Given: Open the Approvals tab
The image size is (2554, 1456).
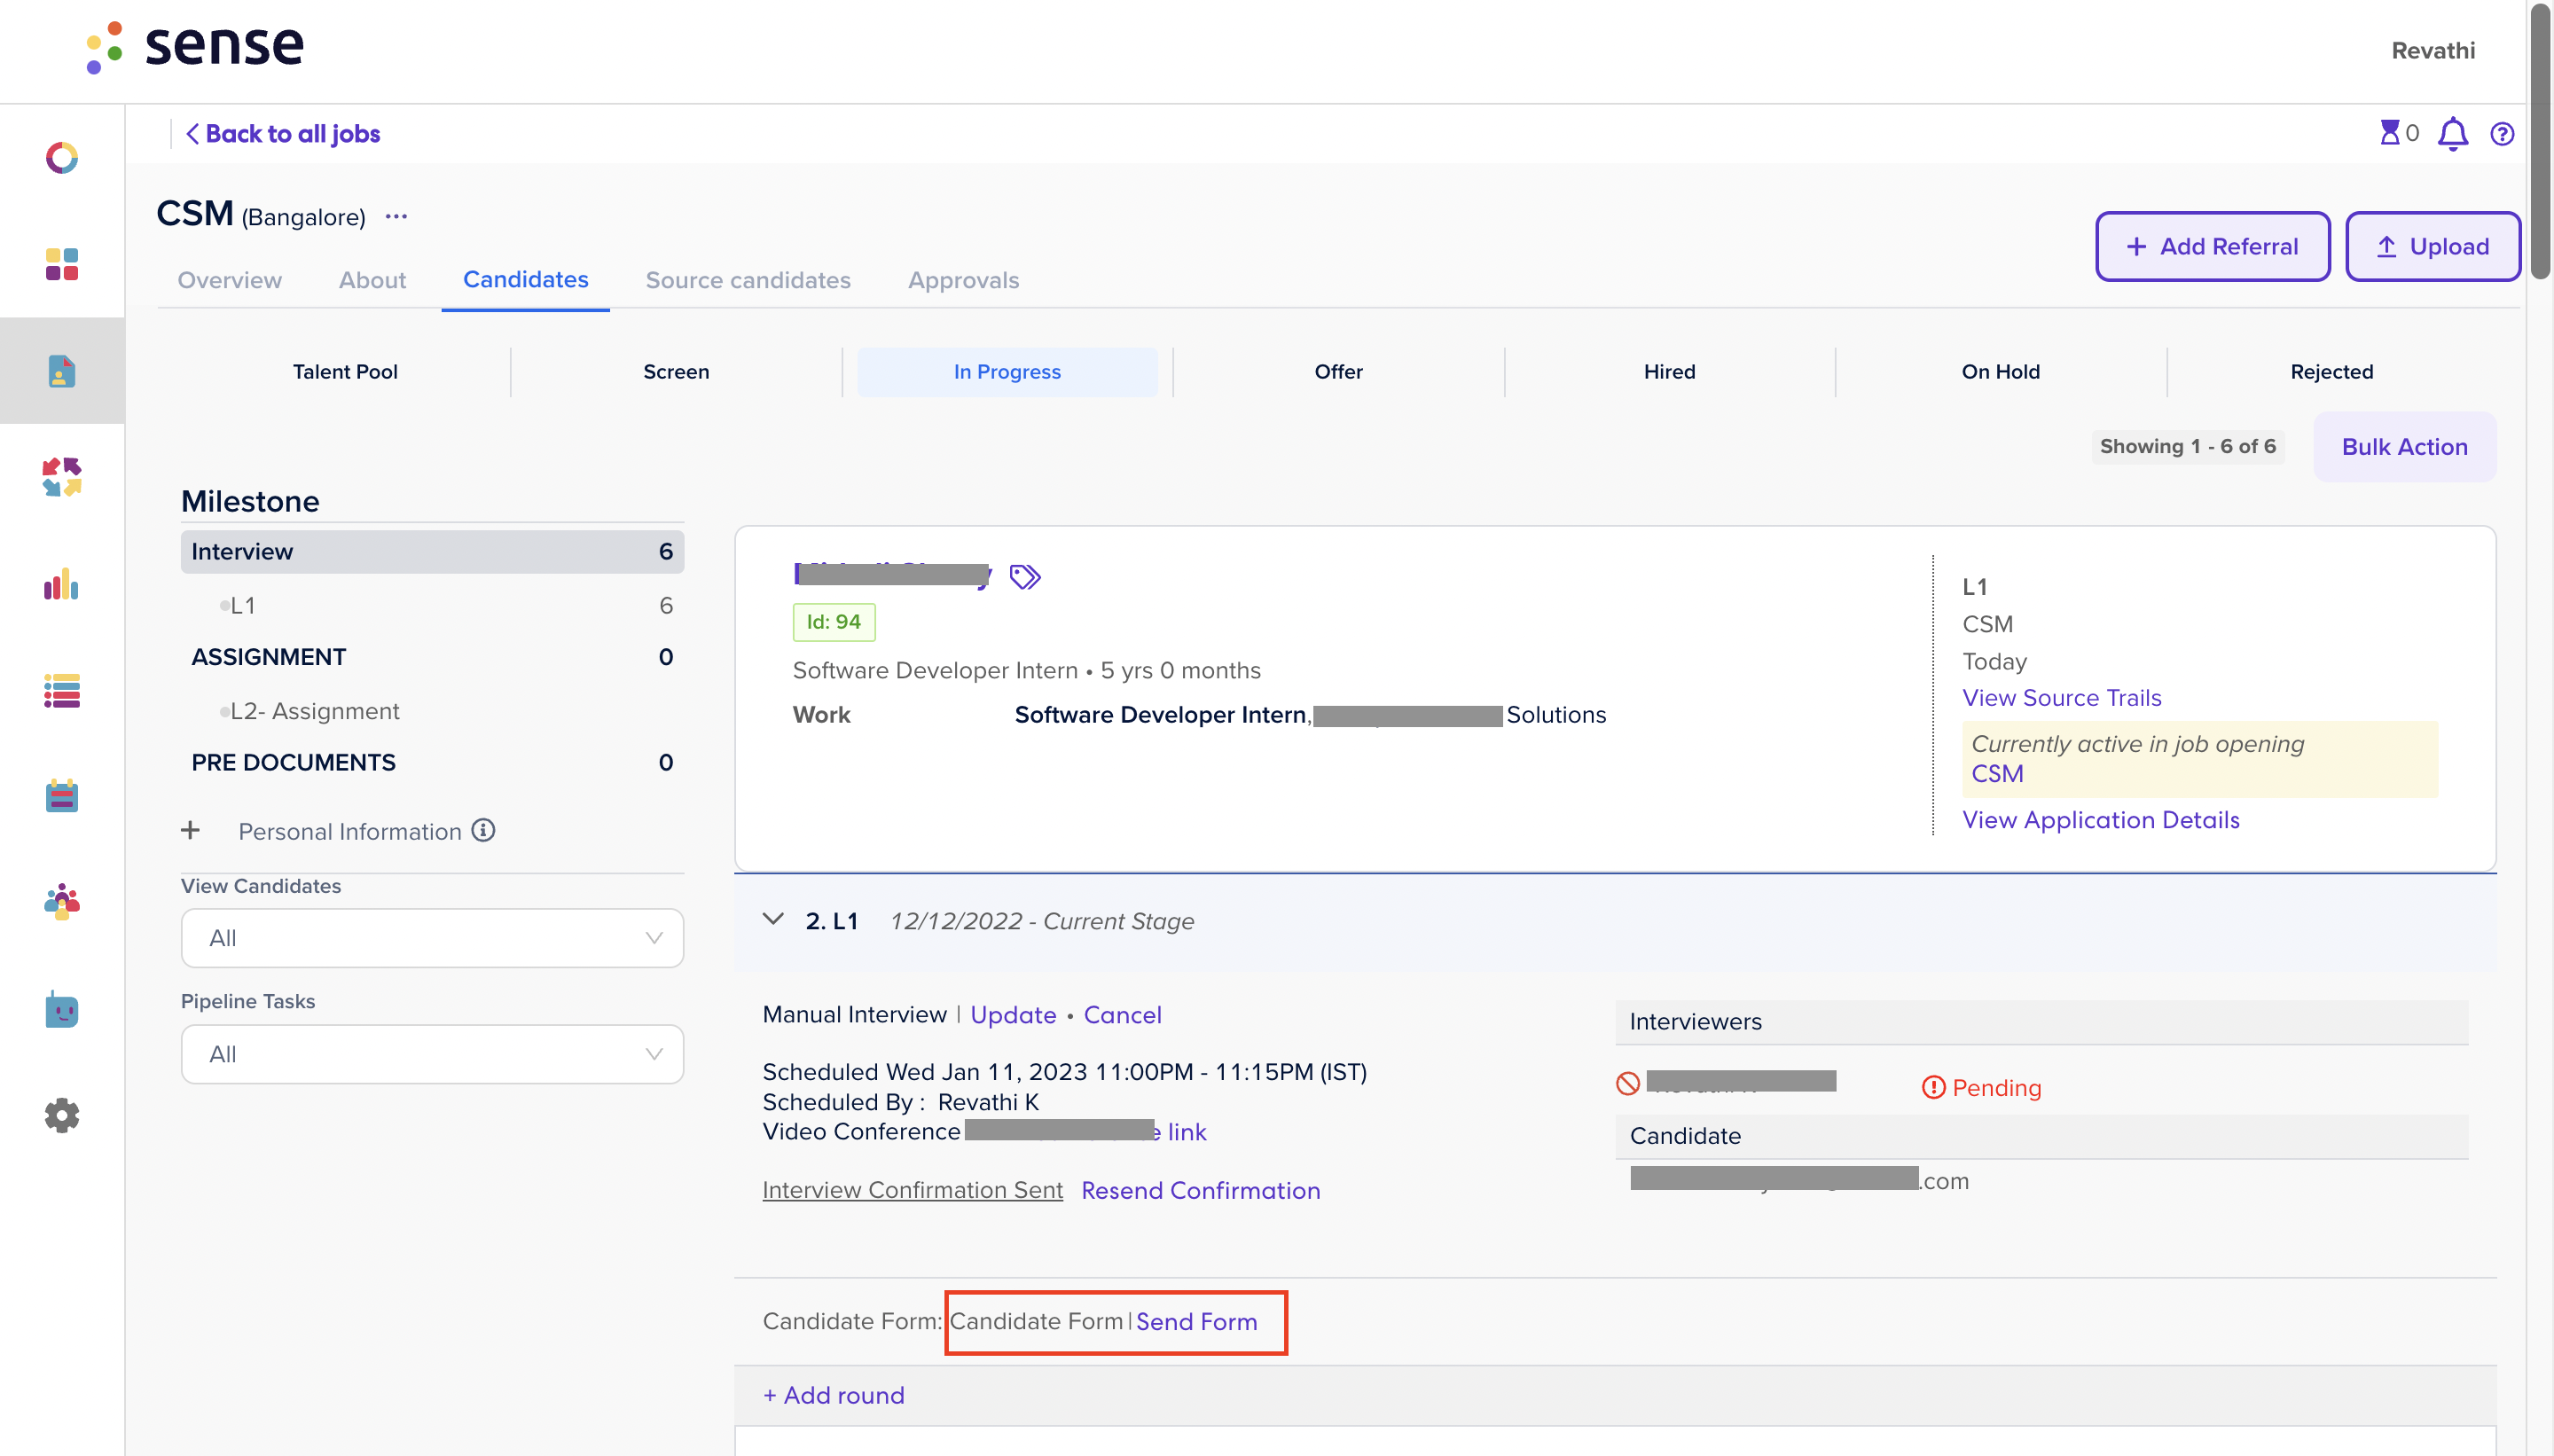Looking at the screenshot, I should click(x=963, y=280).
